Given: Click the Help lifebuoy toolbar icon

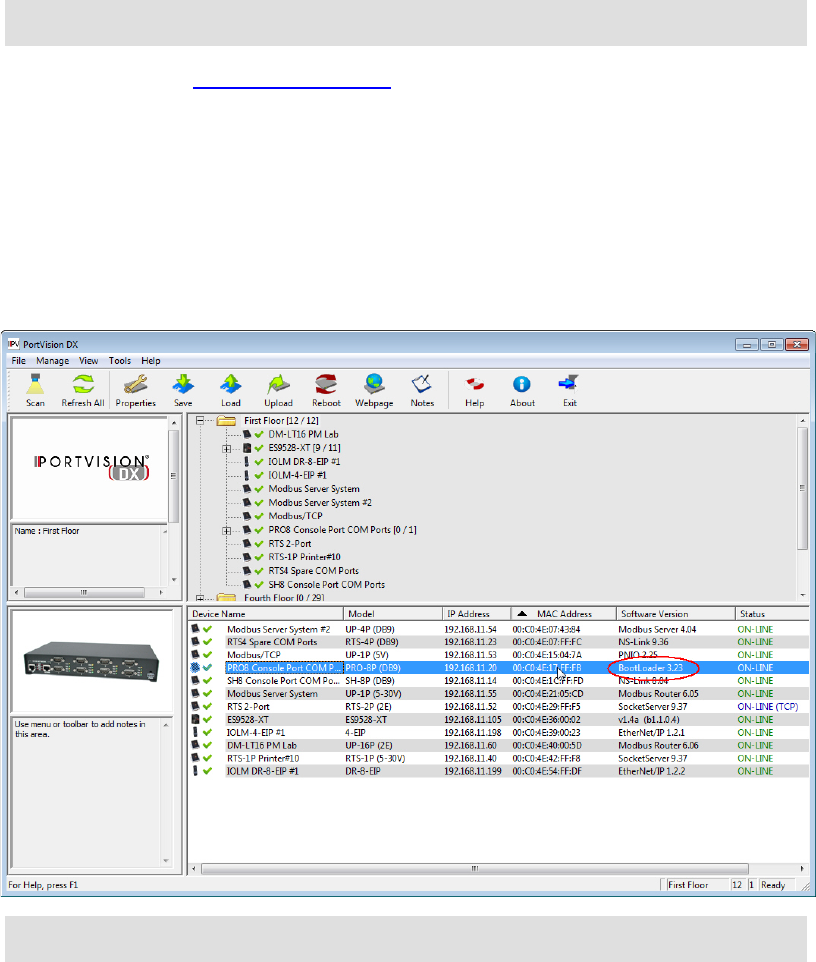Looking at the screenshot, I should point(474,390).
